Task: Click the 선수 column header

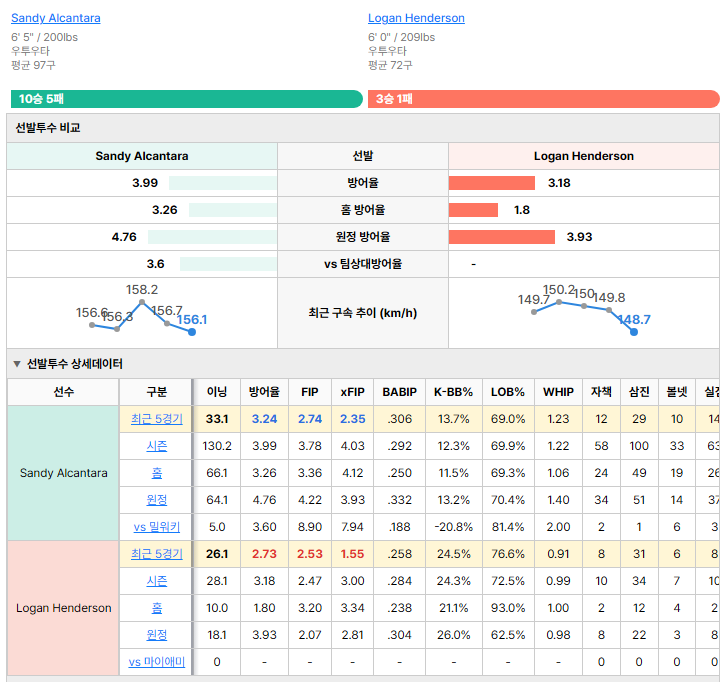Action: tap(63, 392)
